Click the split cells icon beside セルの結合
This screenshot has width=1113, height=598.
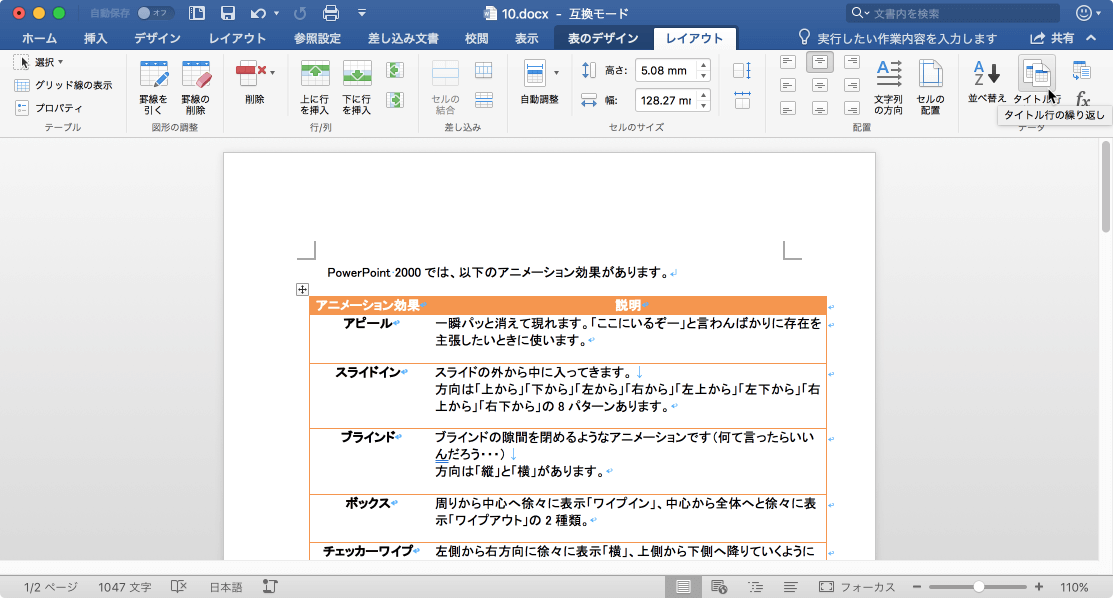(x=484, y=70)
